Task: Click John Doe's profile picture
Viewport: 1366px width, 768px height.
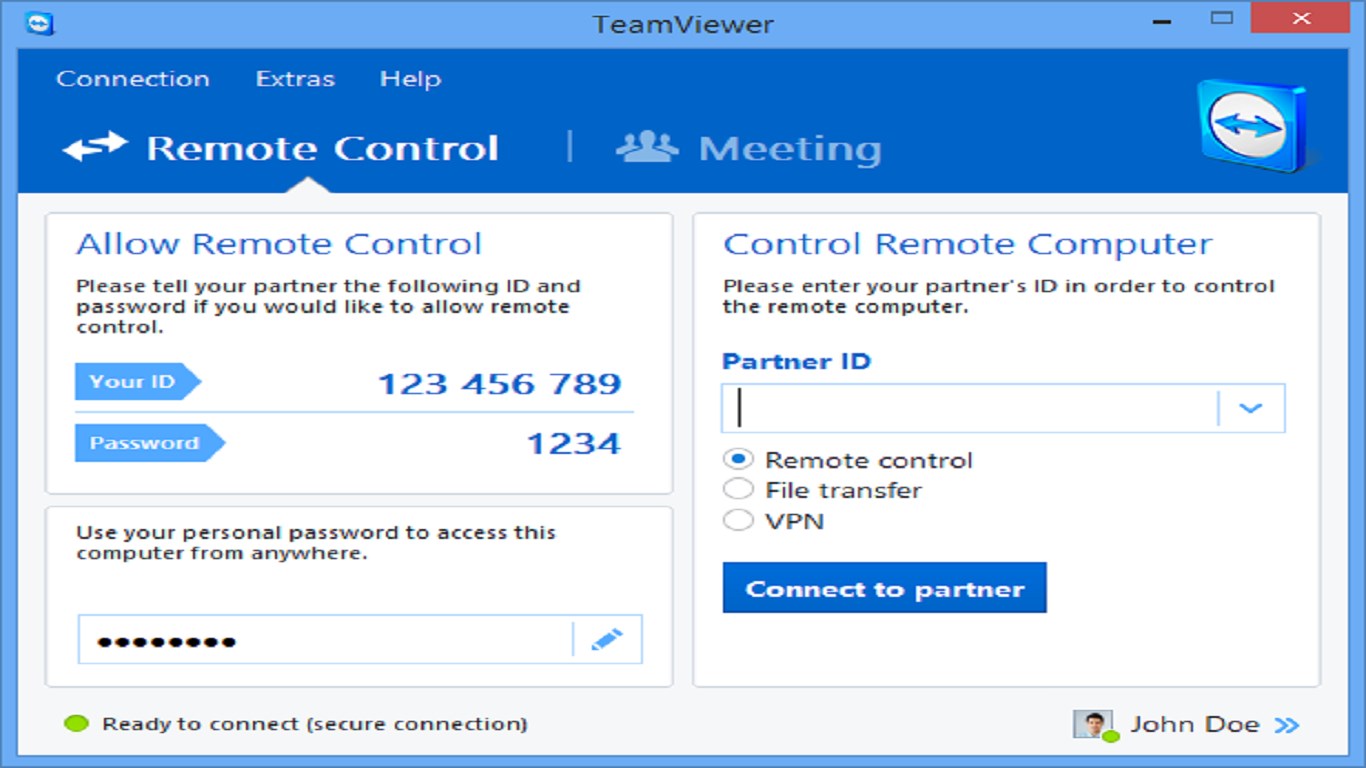Action: [1093, 723]
